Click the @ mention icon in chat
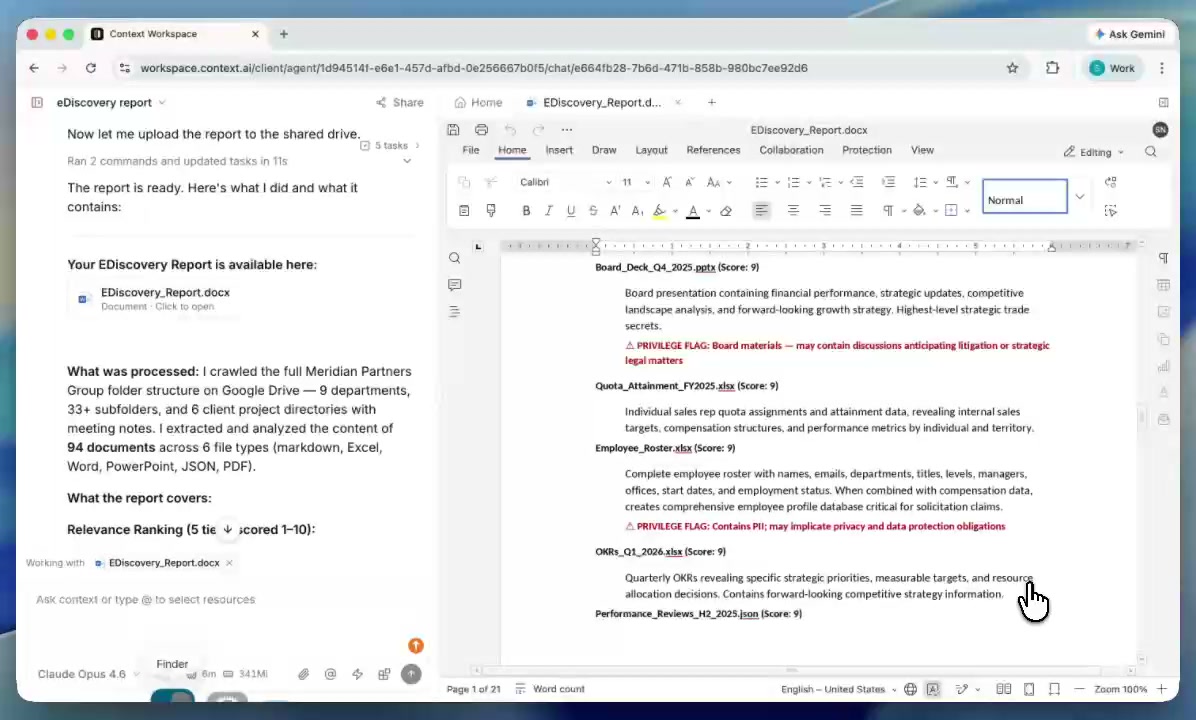This screenshot has width=1196, height=720. 330,674
